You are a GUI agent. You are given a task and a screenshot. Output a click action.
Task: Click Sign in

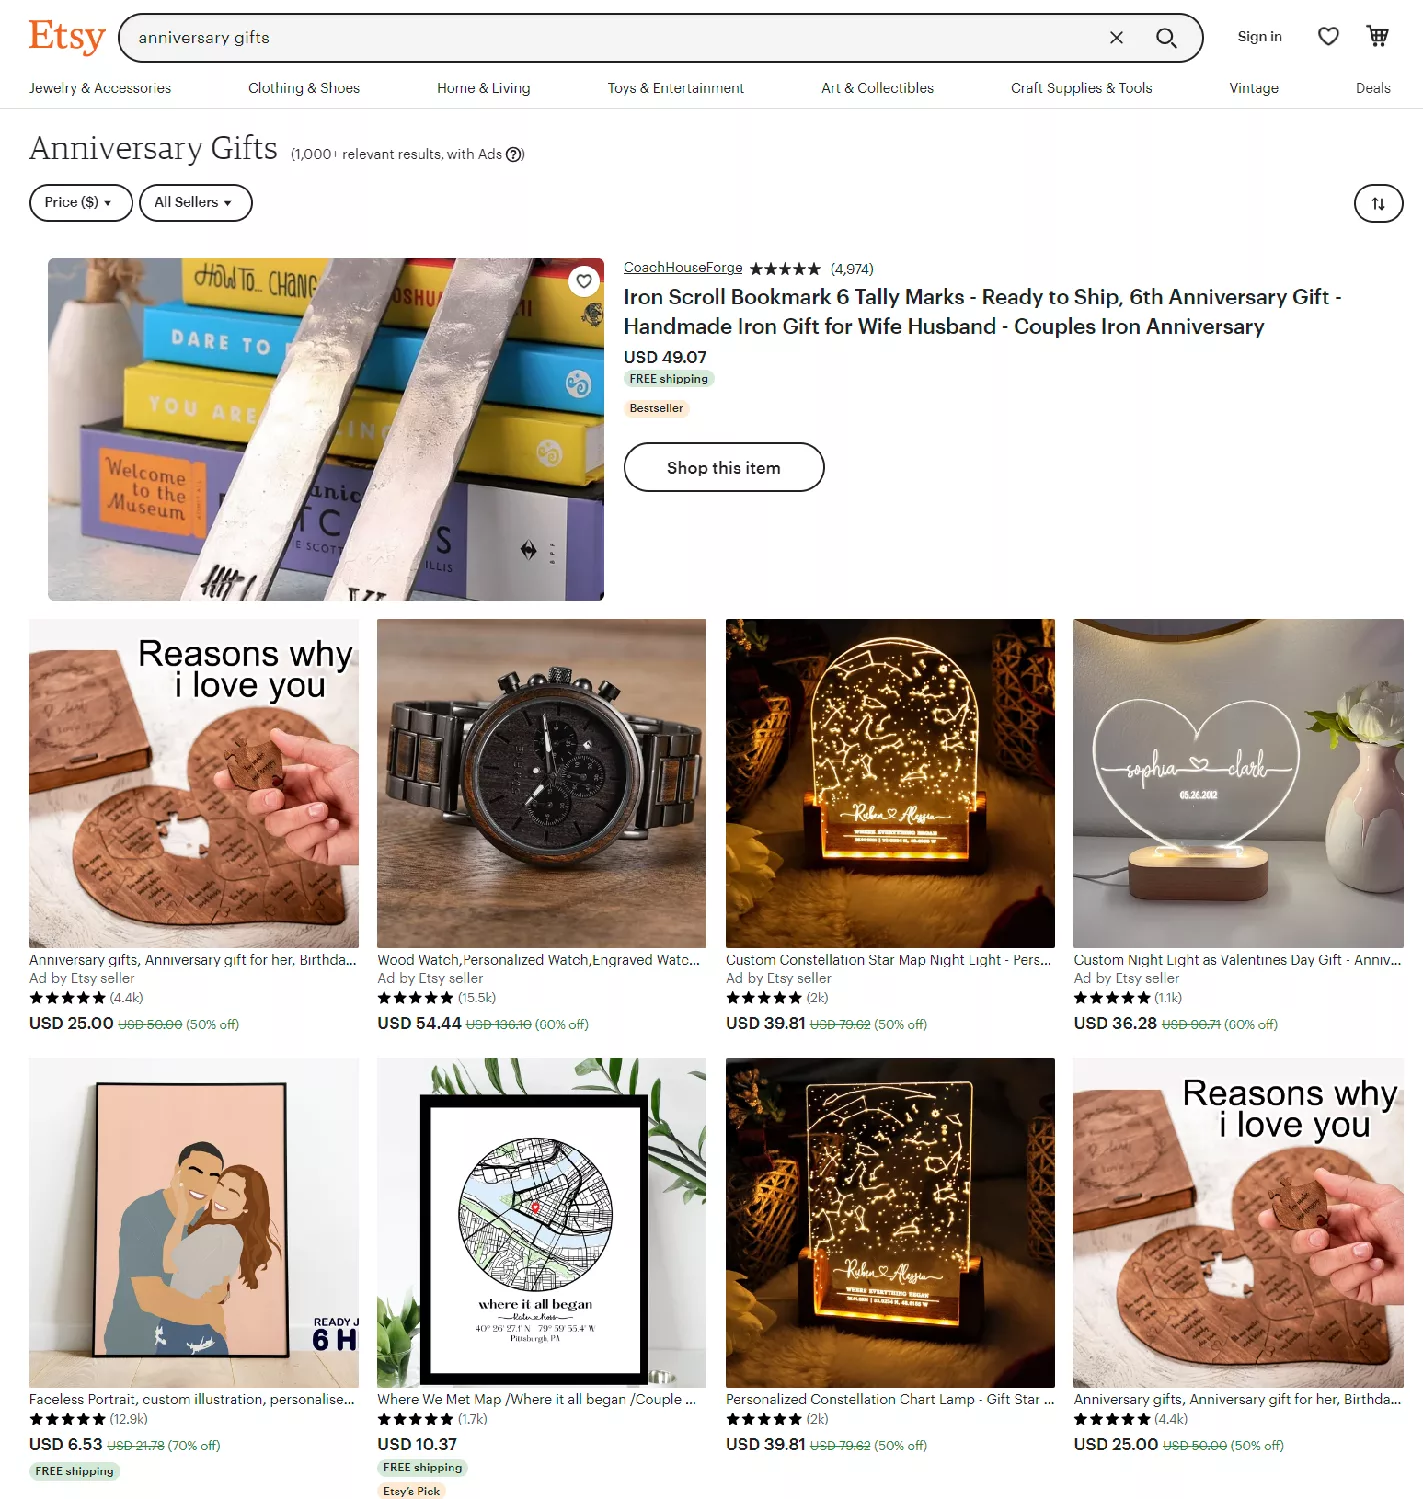[x=1259, y=37]
